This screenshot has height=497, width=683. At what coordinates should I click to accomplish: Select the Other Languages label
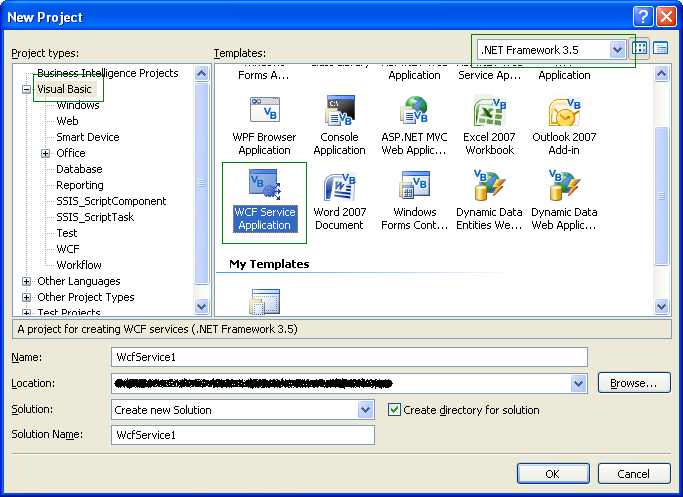pyautogui.click(x=79, y=281)
